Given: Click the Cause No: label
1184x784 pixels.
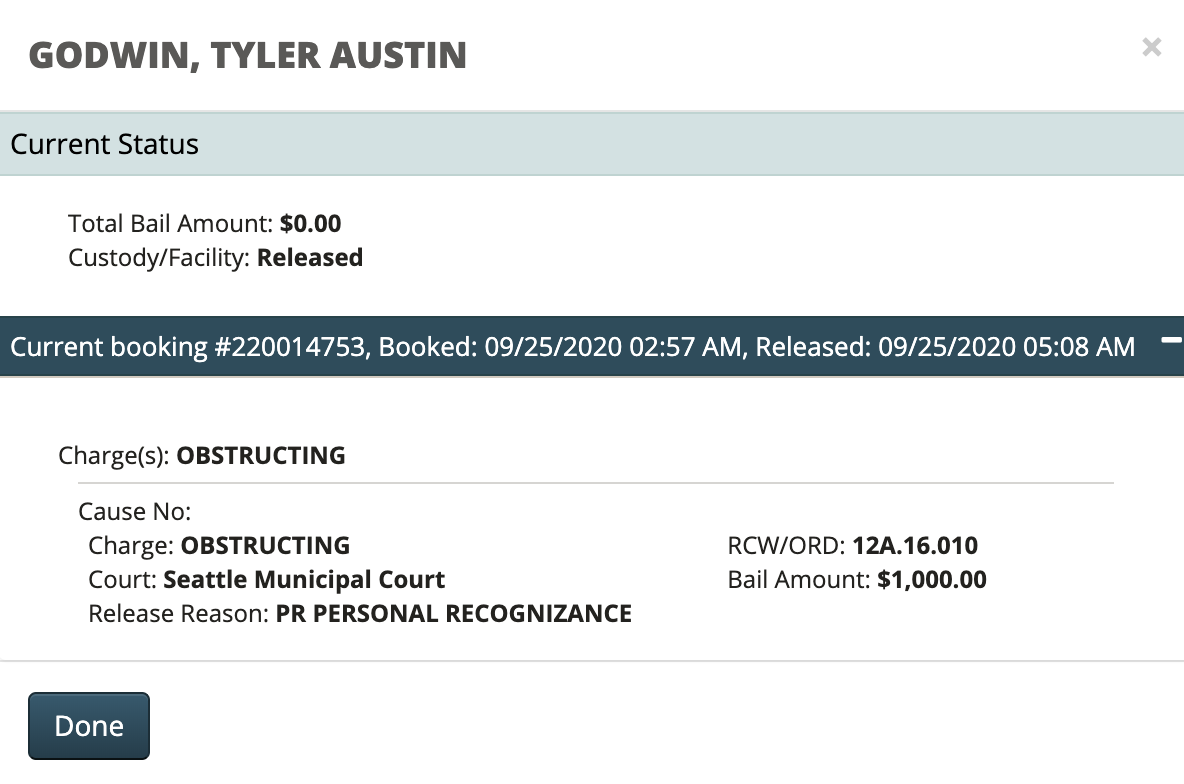Looking at the screenshot, I should pos(134,512).
